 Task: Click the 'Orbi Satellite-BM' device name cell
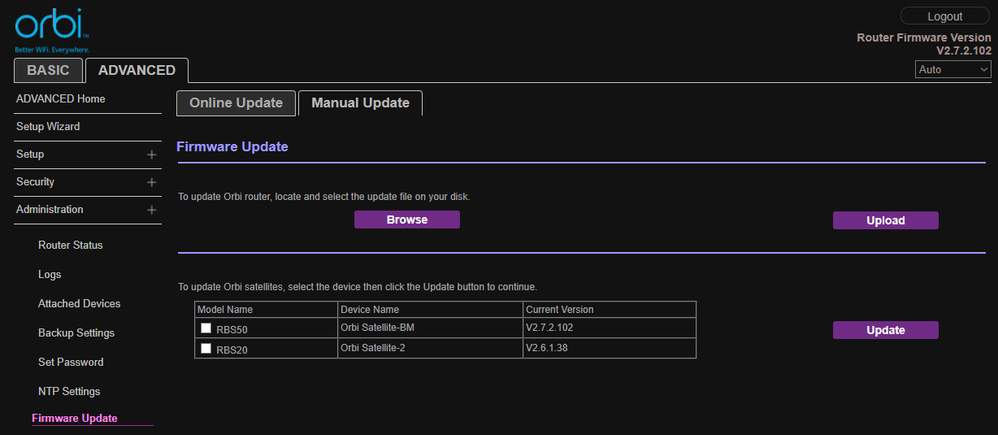(430, 328)
